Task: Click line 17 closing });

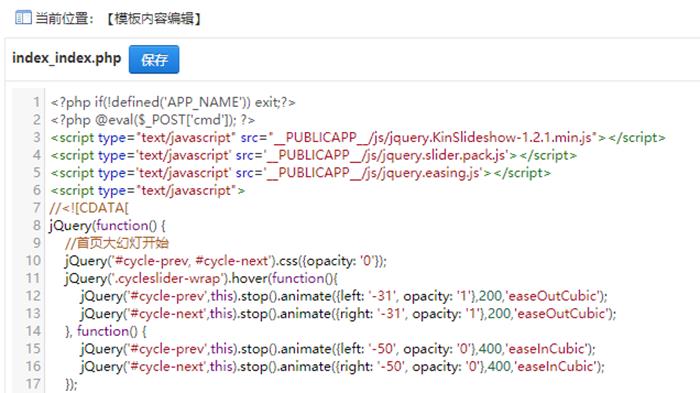Action: (x=71, y=384)
